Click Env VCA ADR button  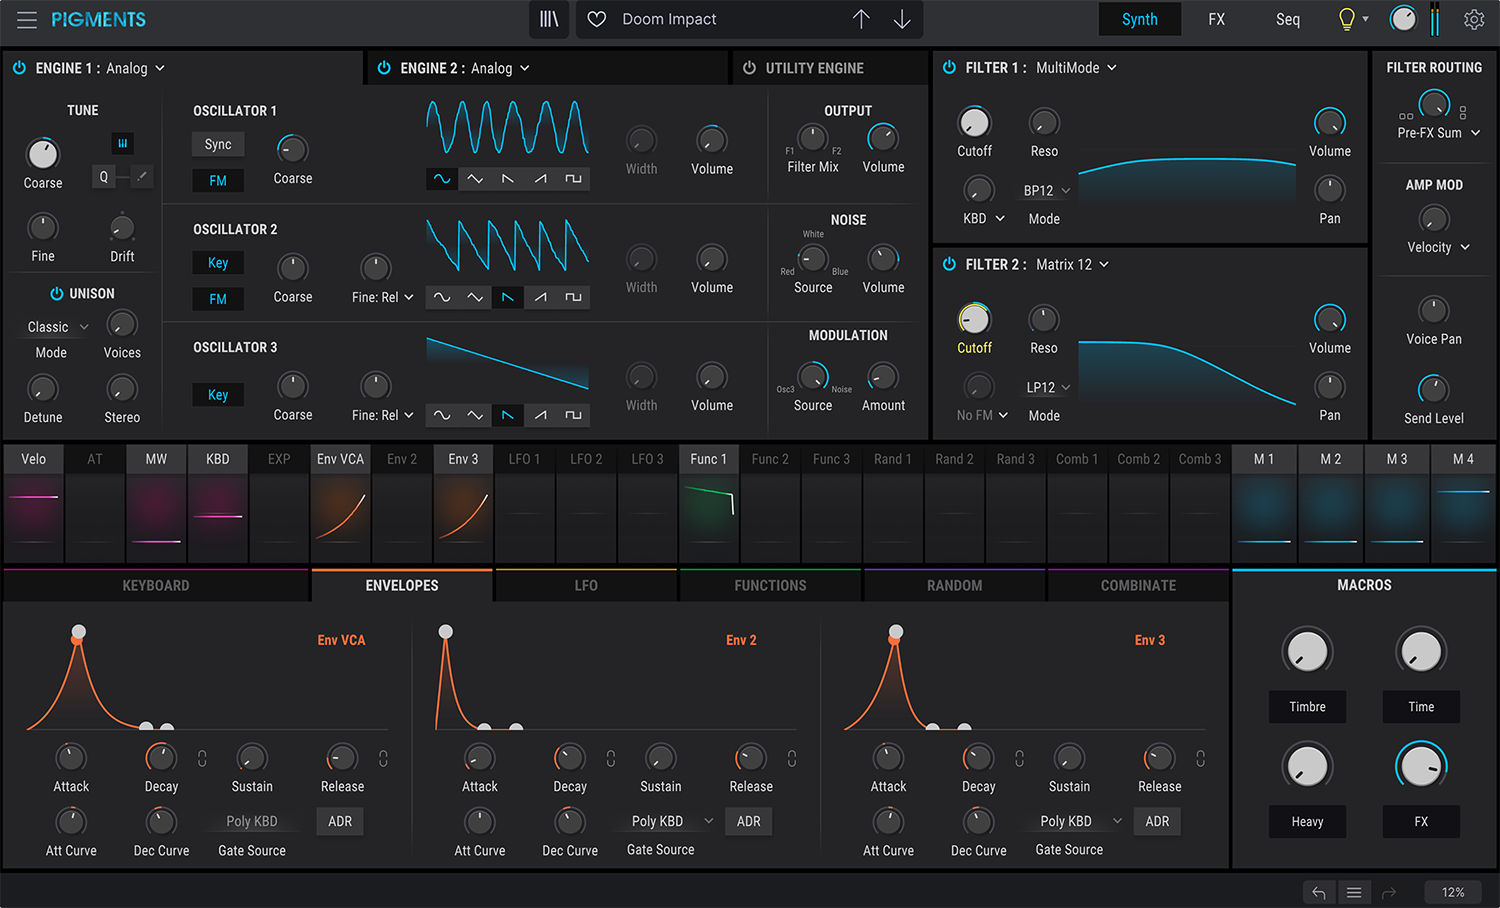click(x=340, y=821)
